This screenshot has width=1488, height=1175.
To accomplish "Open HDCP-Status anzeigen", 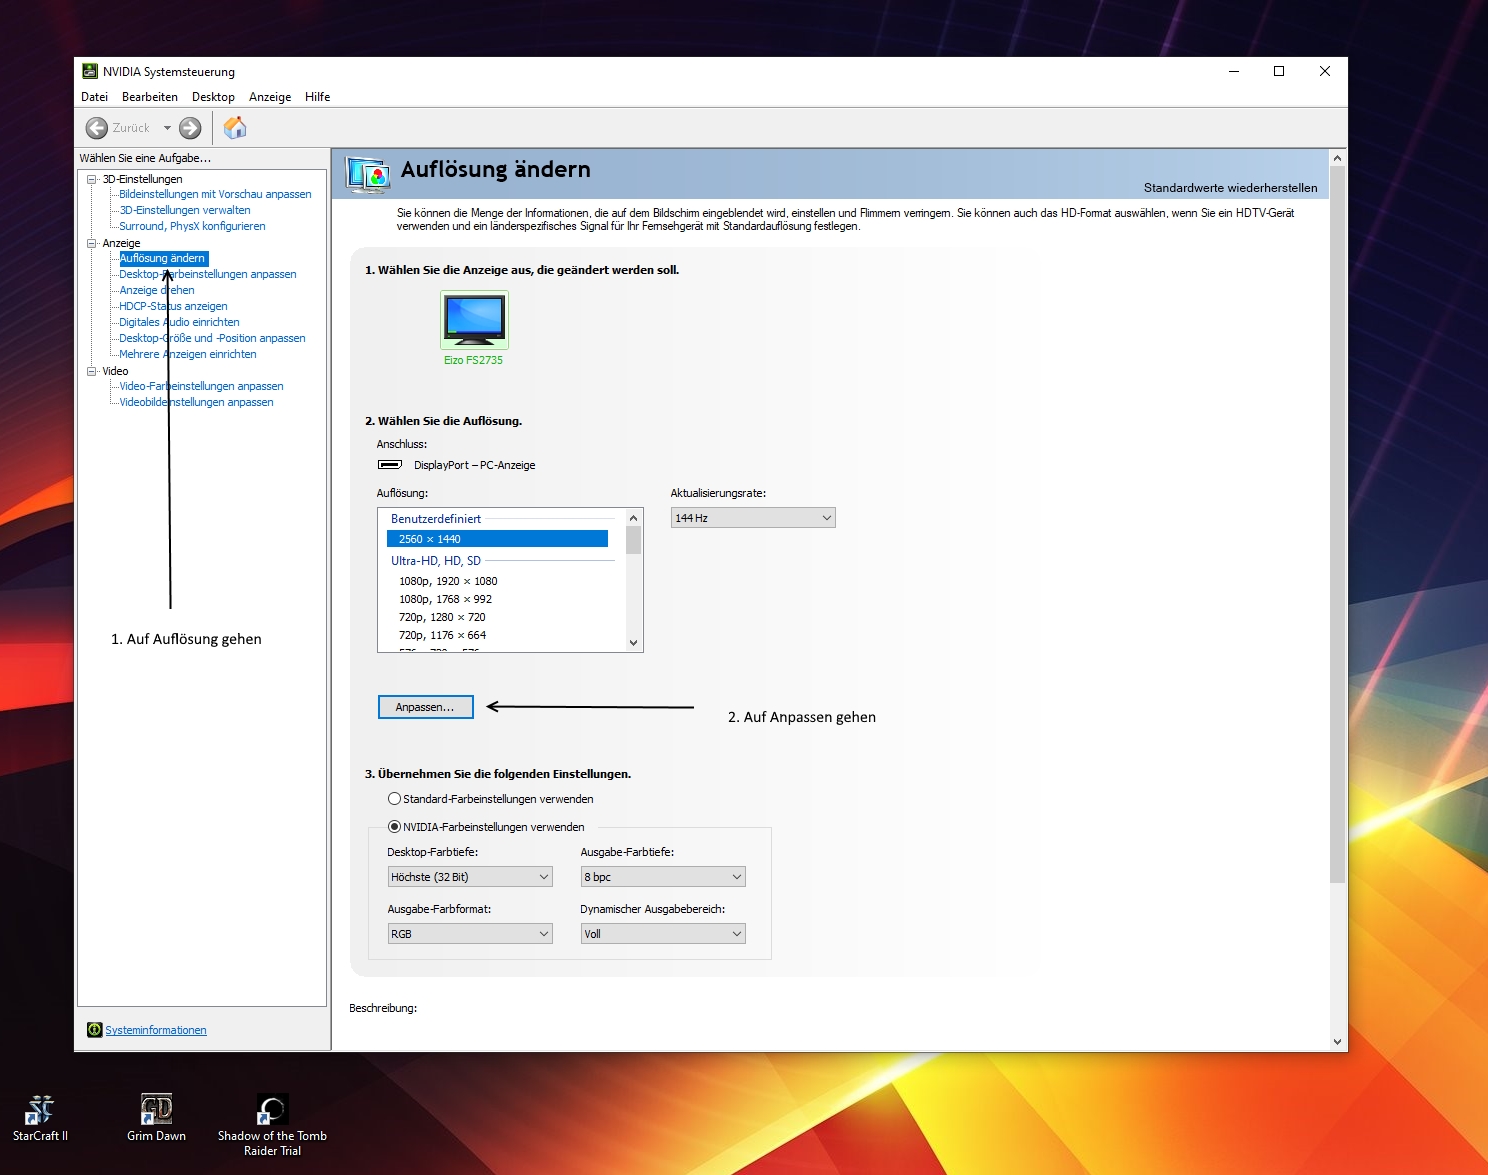I will (173, 306).
